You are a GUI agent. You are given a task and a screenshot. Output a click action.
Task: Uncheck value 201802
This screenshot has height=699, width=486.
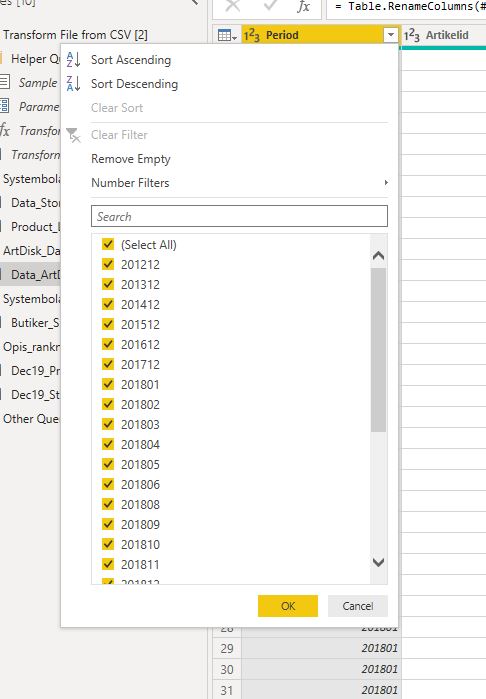click(108, 404)
